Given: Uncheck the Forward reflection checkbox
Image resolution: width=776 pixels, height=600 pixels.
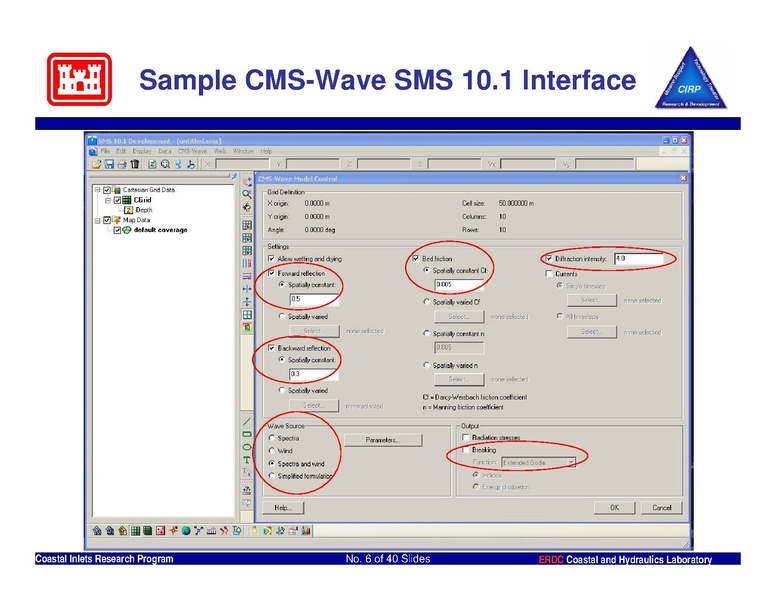Looking at the screenshot, I should [271, 273].
